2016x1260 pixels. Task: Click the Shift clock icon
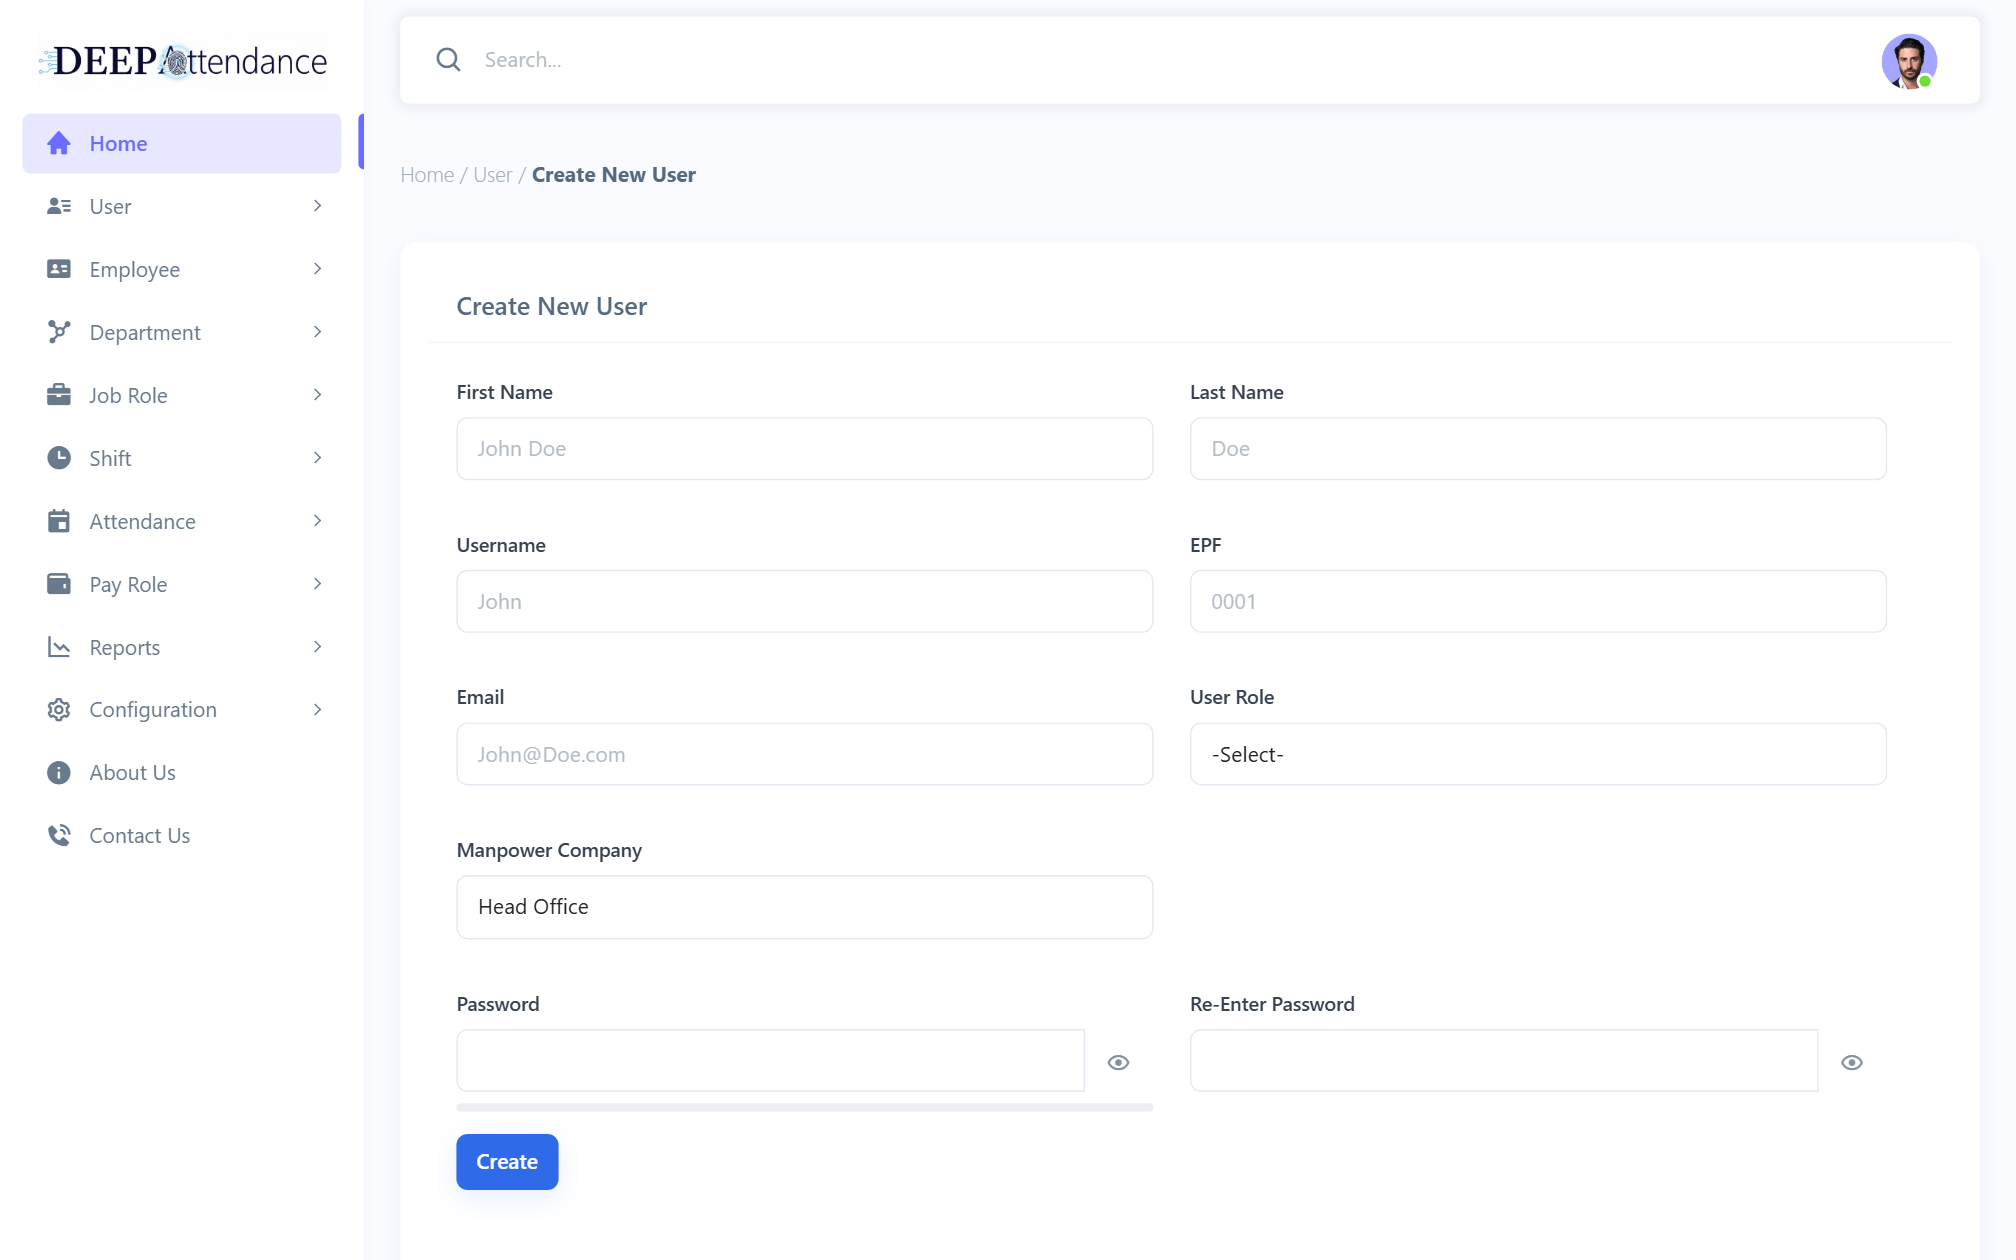(59, 458)
